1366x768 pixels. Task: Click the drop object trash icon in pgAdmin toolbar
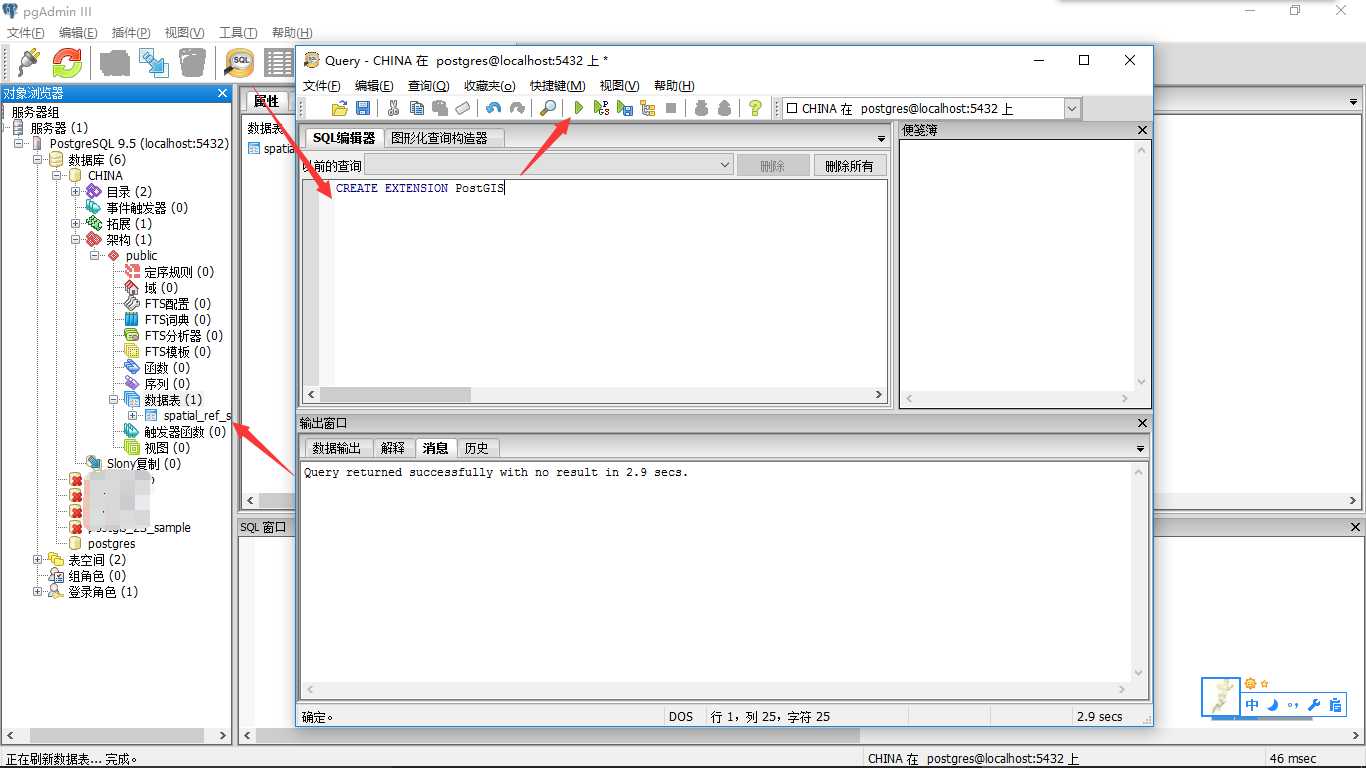[192, 63]
